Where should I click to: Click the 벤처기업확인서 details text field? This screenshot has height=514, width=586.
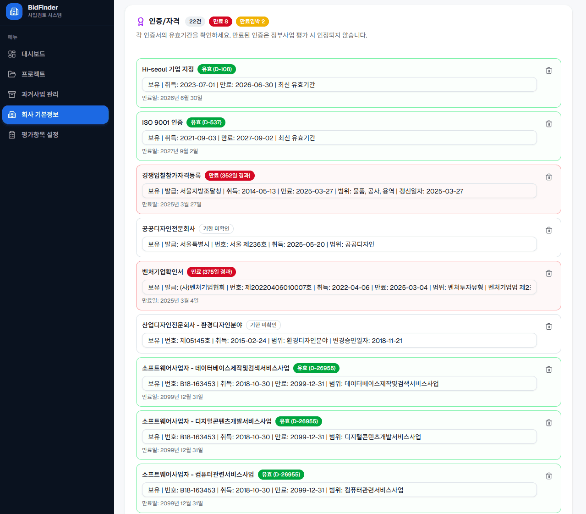tap(339, 287)
